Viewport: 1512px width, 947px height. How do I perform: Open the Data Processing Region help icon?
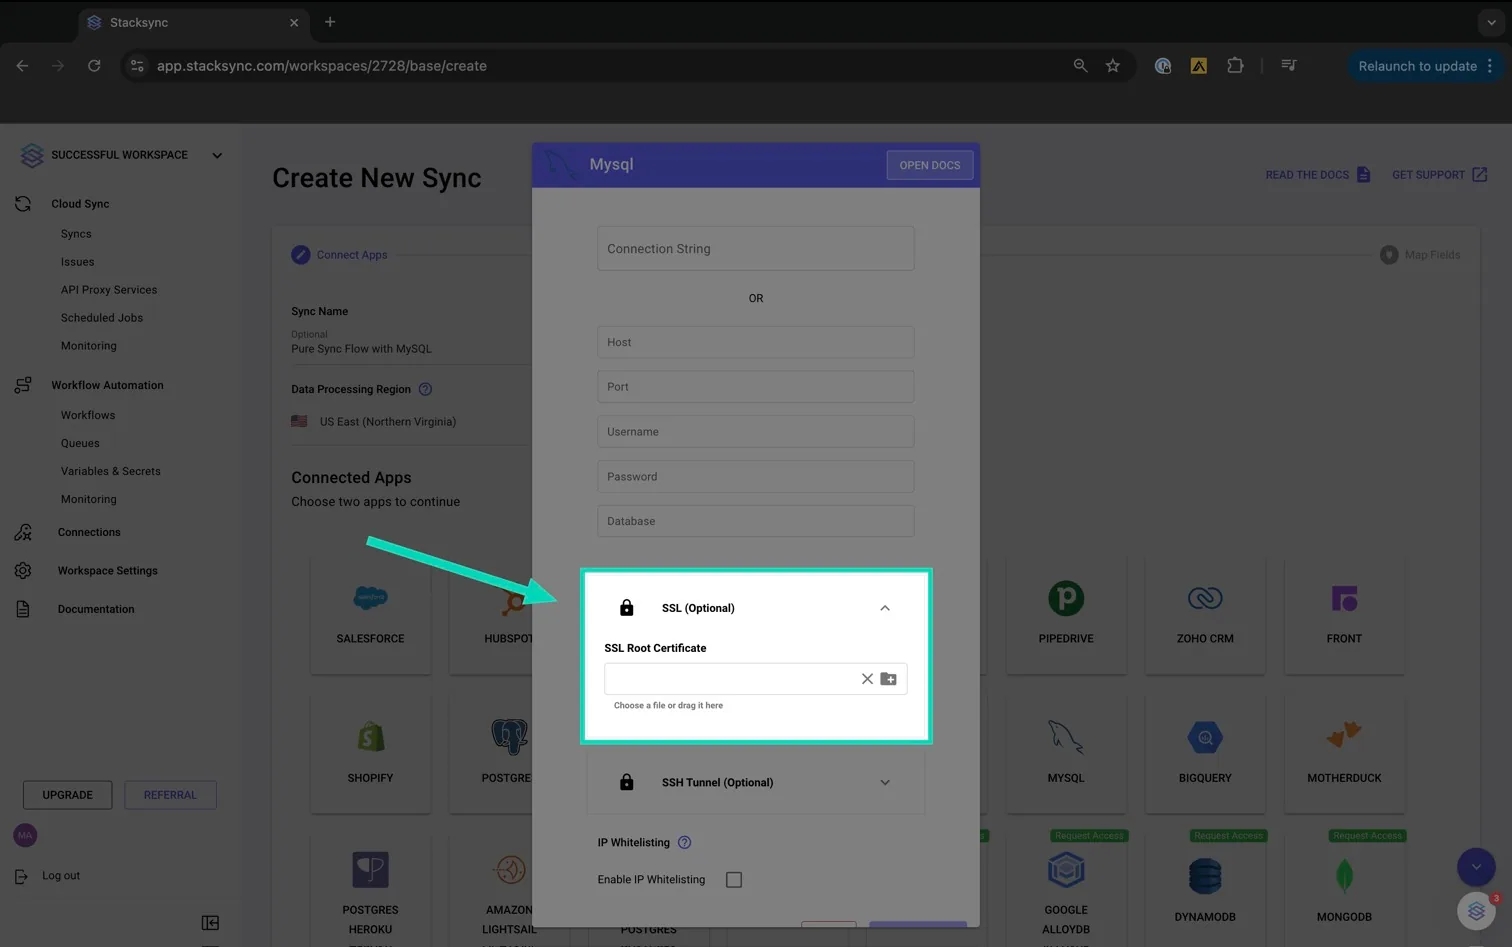click(425, 389)
